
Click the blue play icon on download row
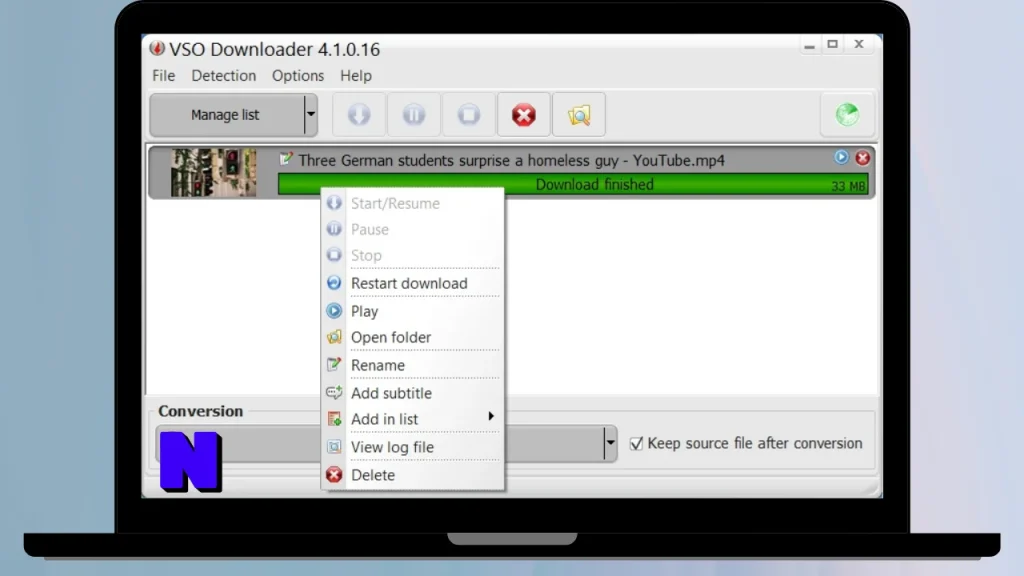(841, 157)
